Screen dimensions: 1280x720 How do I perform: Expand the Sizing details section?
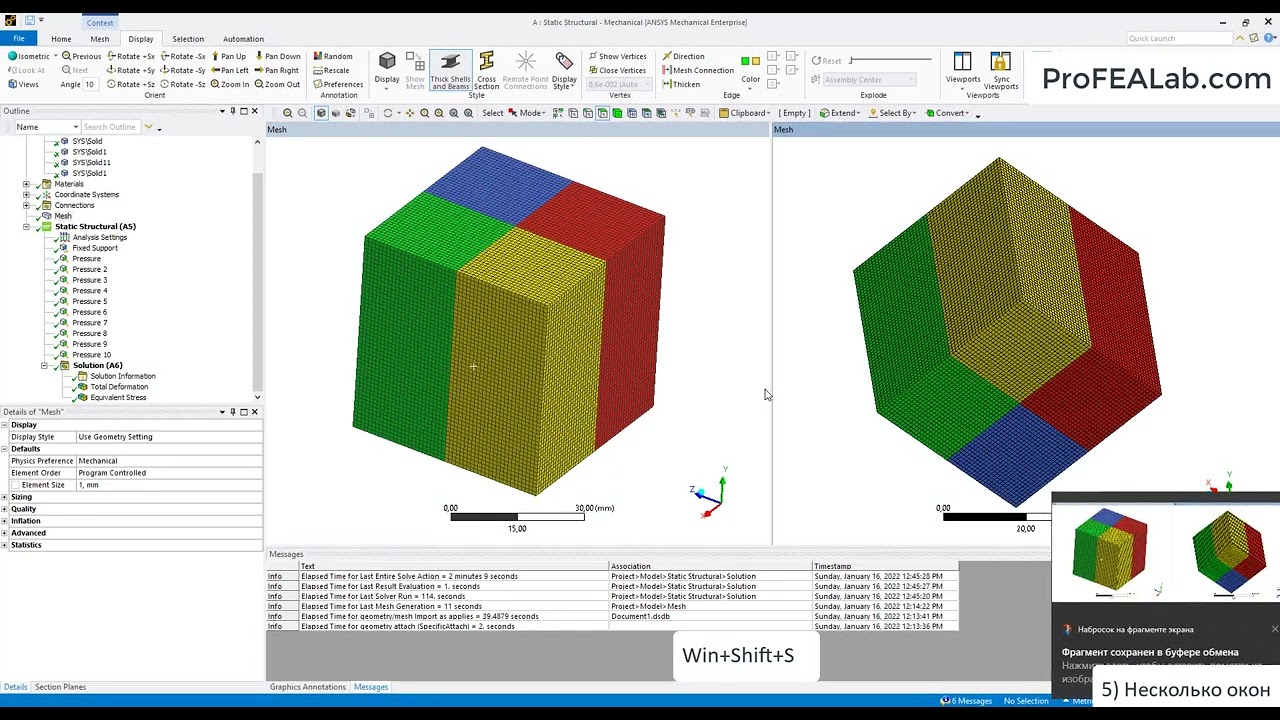click(x=5, y=497)
